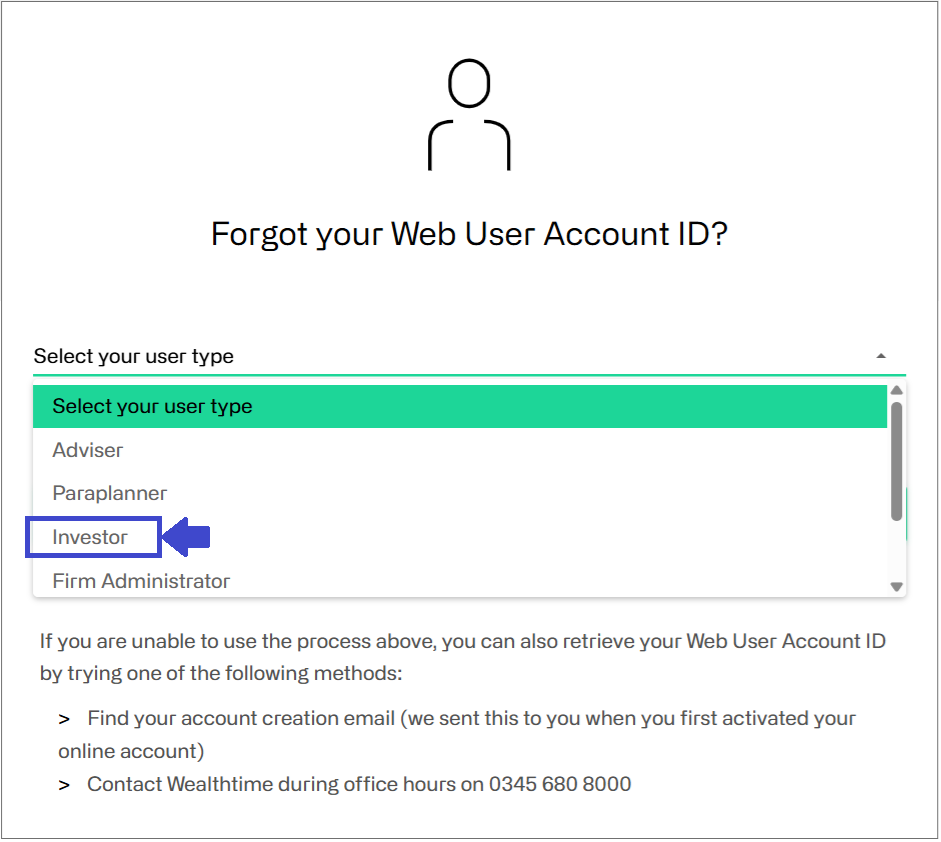Click the scrollbar track below the thumb
941x842 pixels.
[x=897, y=550]
